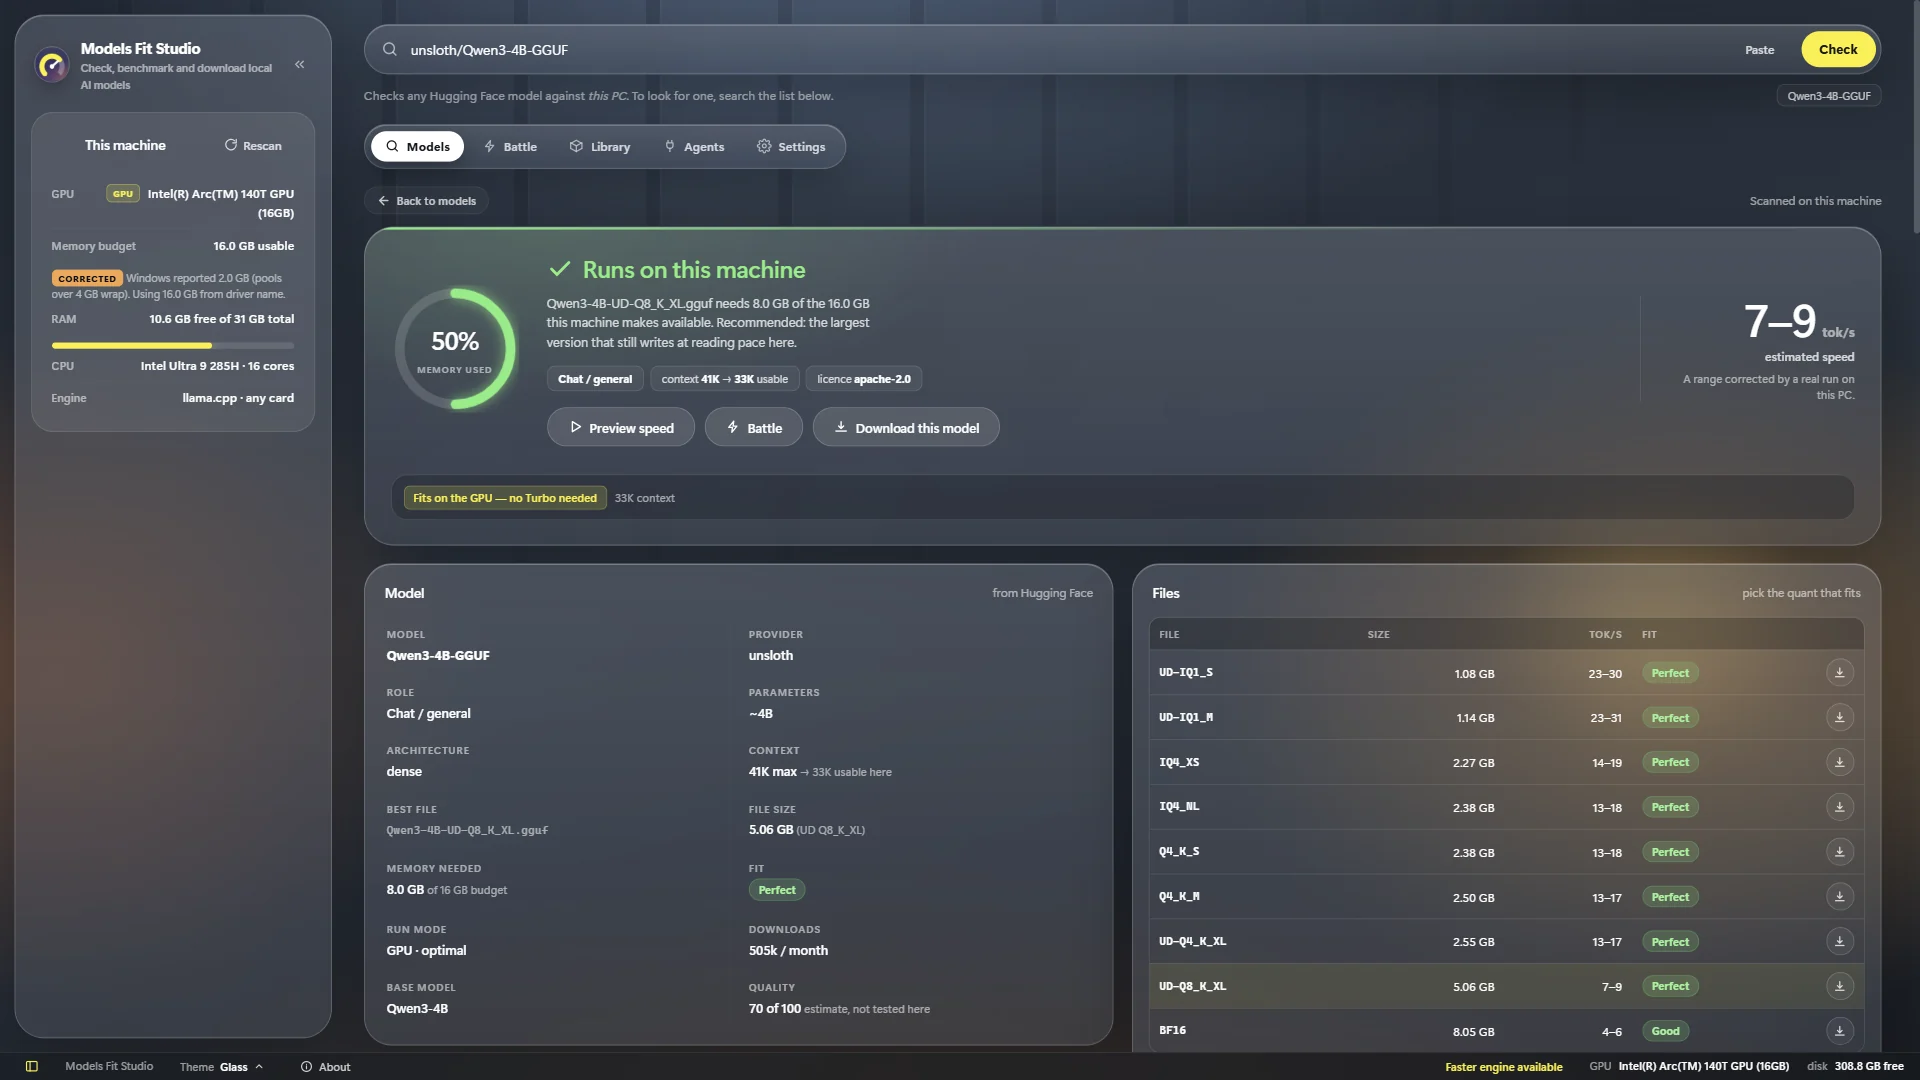Image resolution: width=1920 pixels, height=1080 pixels.
Task: Click the Chat / general tag chip
Action: [x=595, y=379]
